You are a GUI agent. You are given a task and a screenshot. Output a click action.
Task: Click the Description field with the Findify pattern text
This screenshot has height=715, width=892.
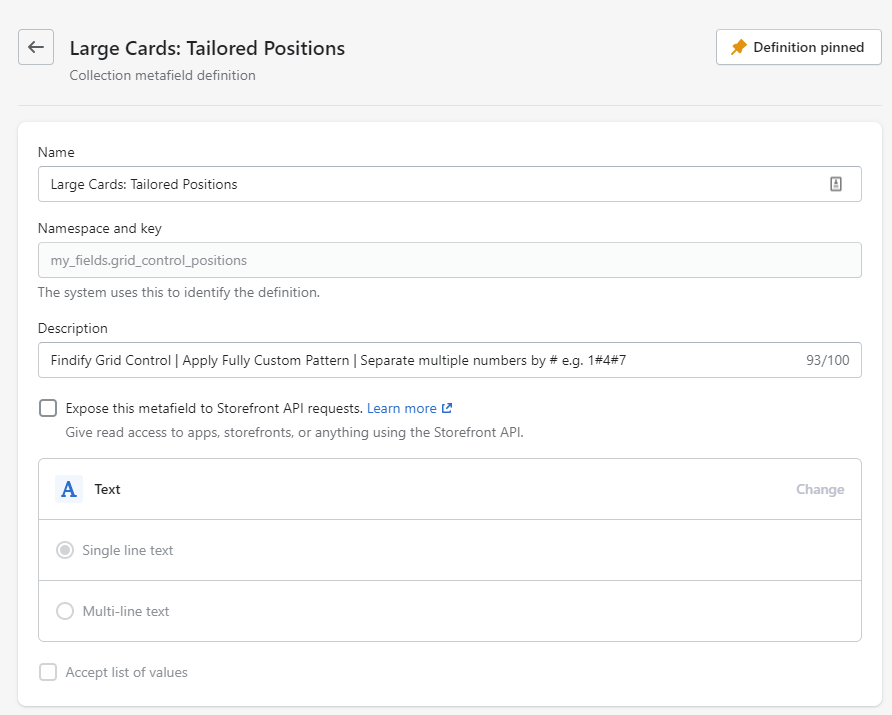tap(400, 359)
